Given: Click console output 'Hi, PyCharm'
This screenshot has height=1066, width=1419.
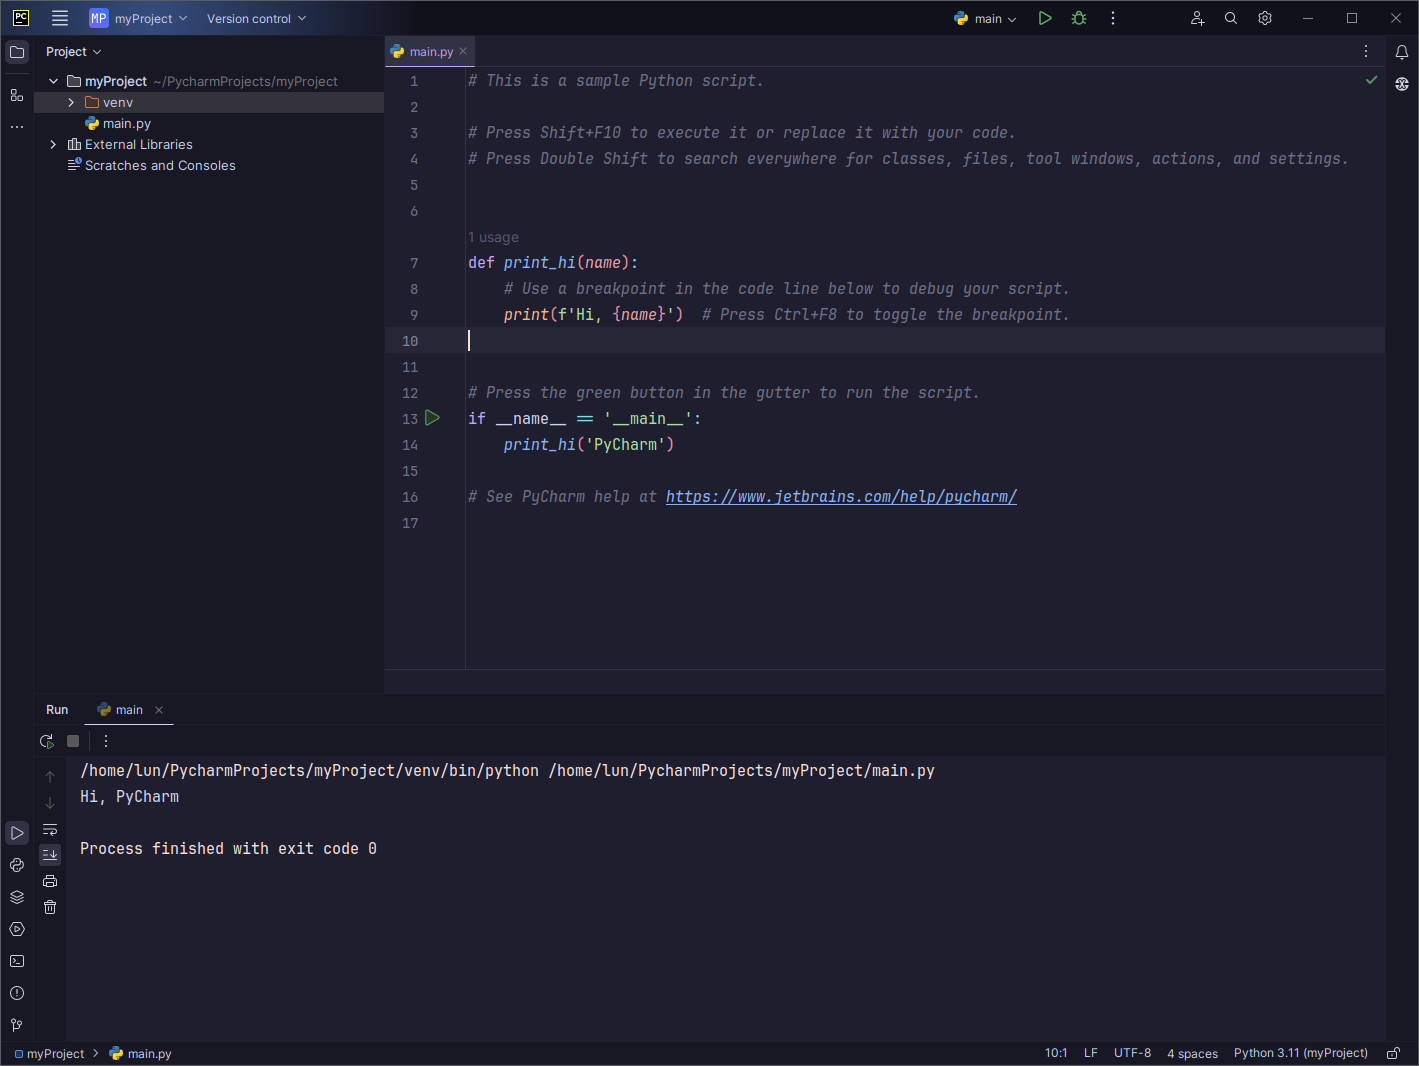Looking at the screenshot, I should point(129,796).
